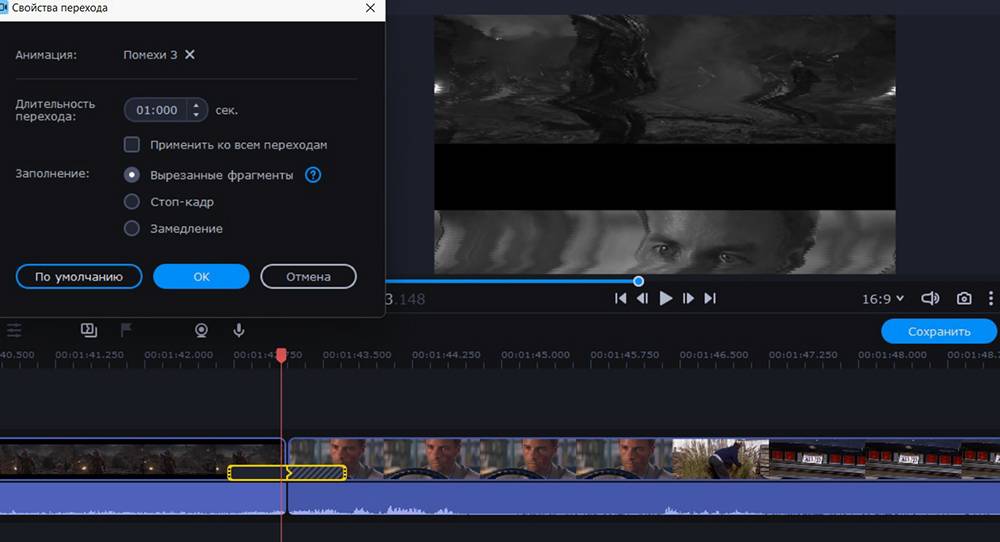This screenshot has width=1000, height=542.
Task: Save the project with Сохранить
Action: [939, 332]
